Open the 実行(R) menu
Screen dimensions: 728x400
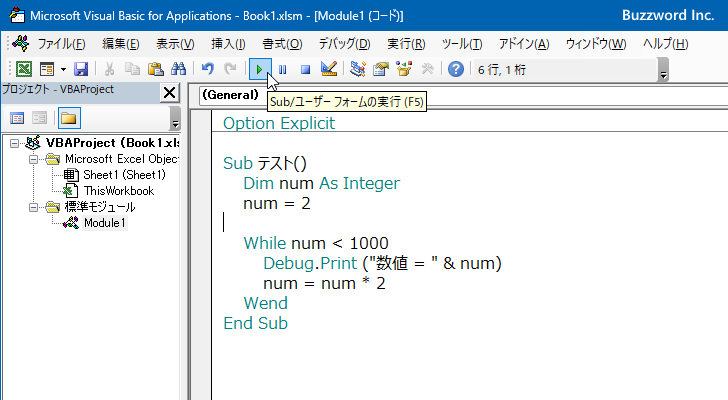(x=406, y=44)
